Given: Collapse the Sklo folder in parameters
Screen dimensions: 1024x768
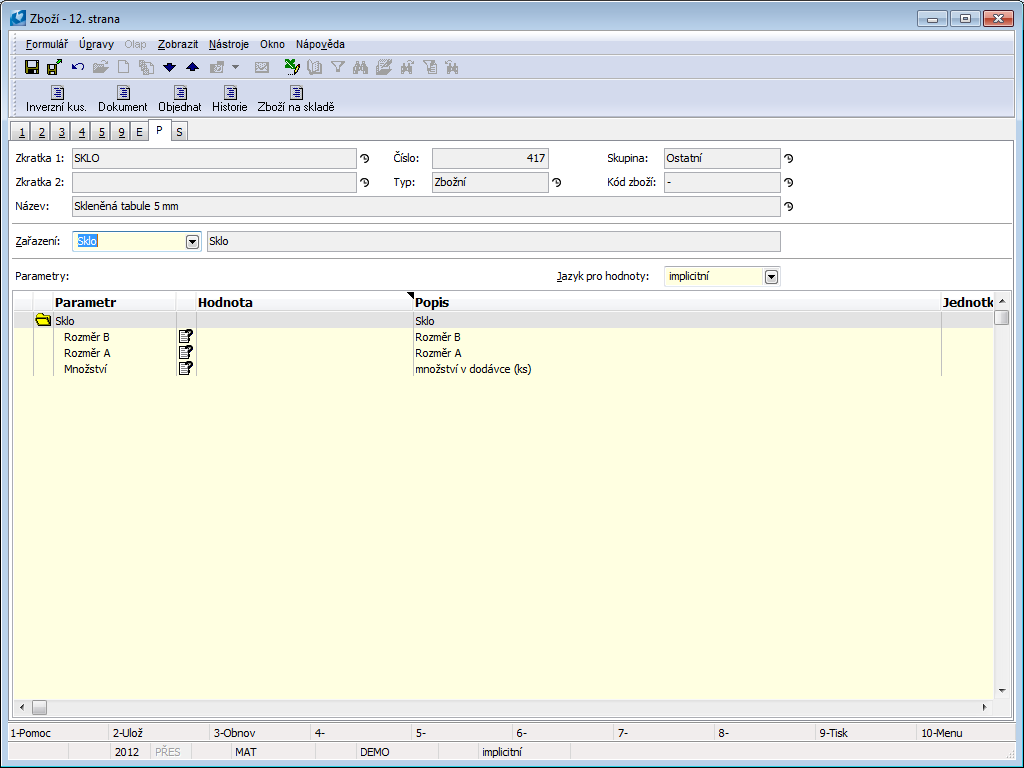Looking at the screenshot, I should [x=43, y=321].
